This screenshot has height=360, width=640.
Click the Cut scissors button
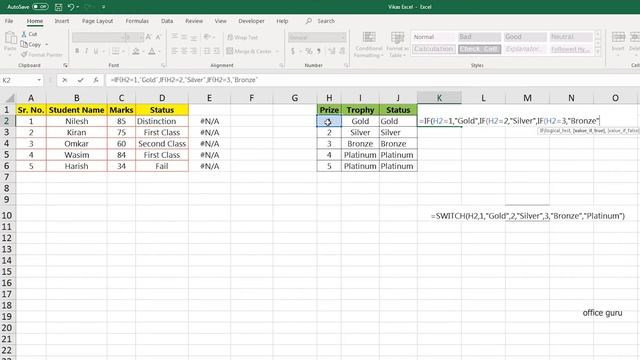29,34
